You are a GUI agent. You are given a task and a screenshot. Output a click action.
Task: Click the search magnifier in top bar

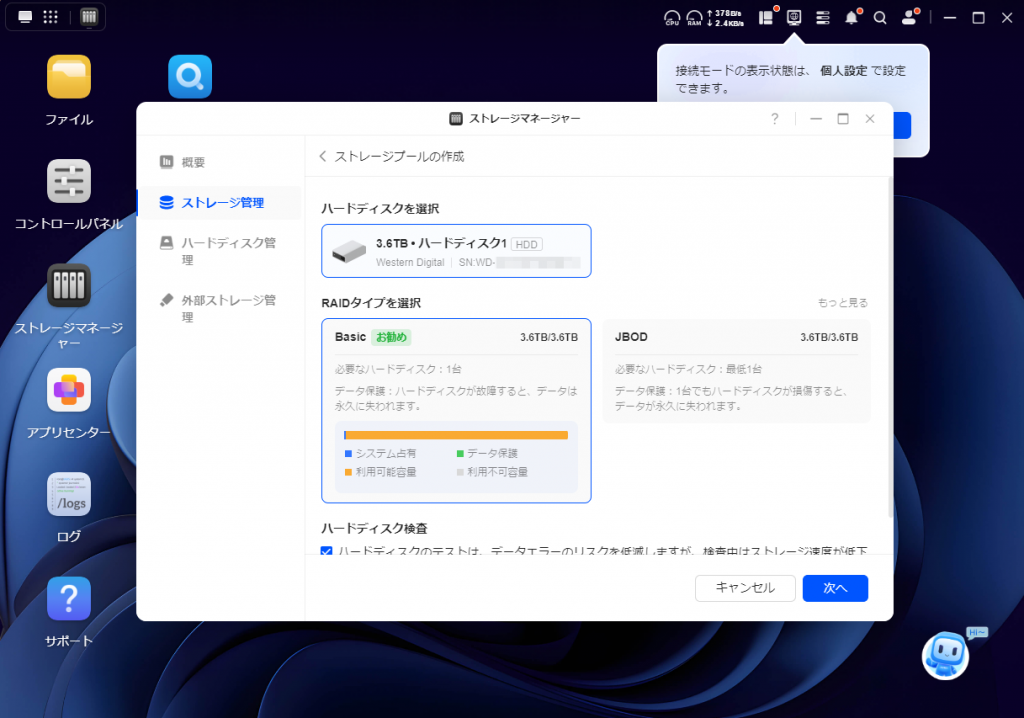click(880, 18)
